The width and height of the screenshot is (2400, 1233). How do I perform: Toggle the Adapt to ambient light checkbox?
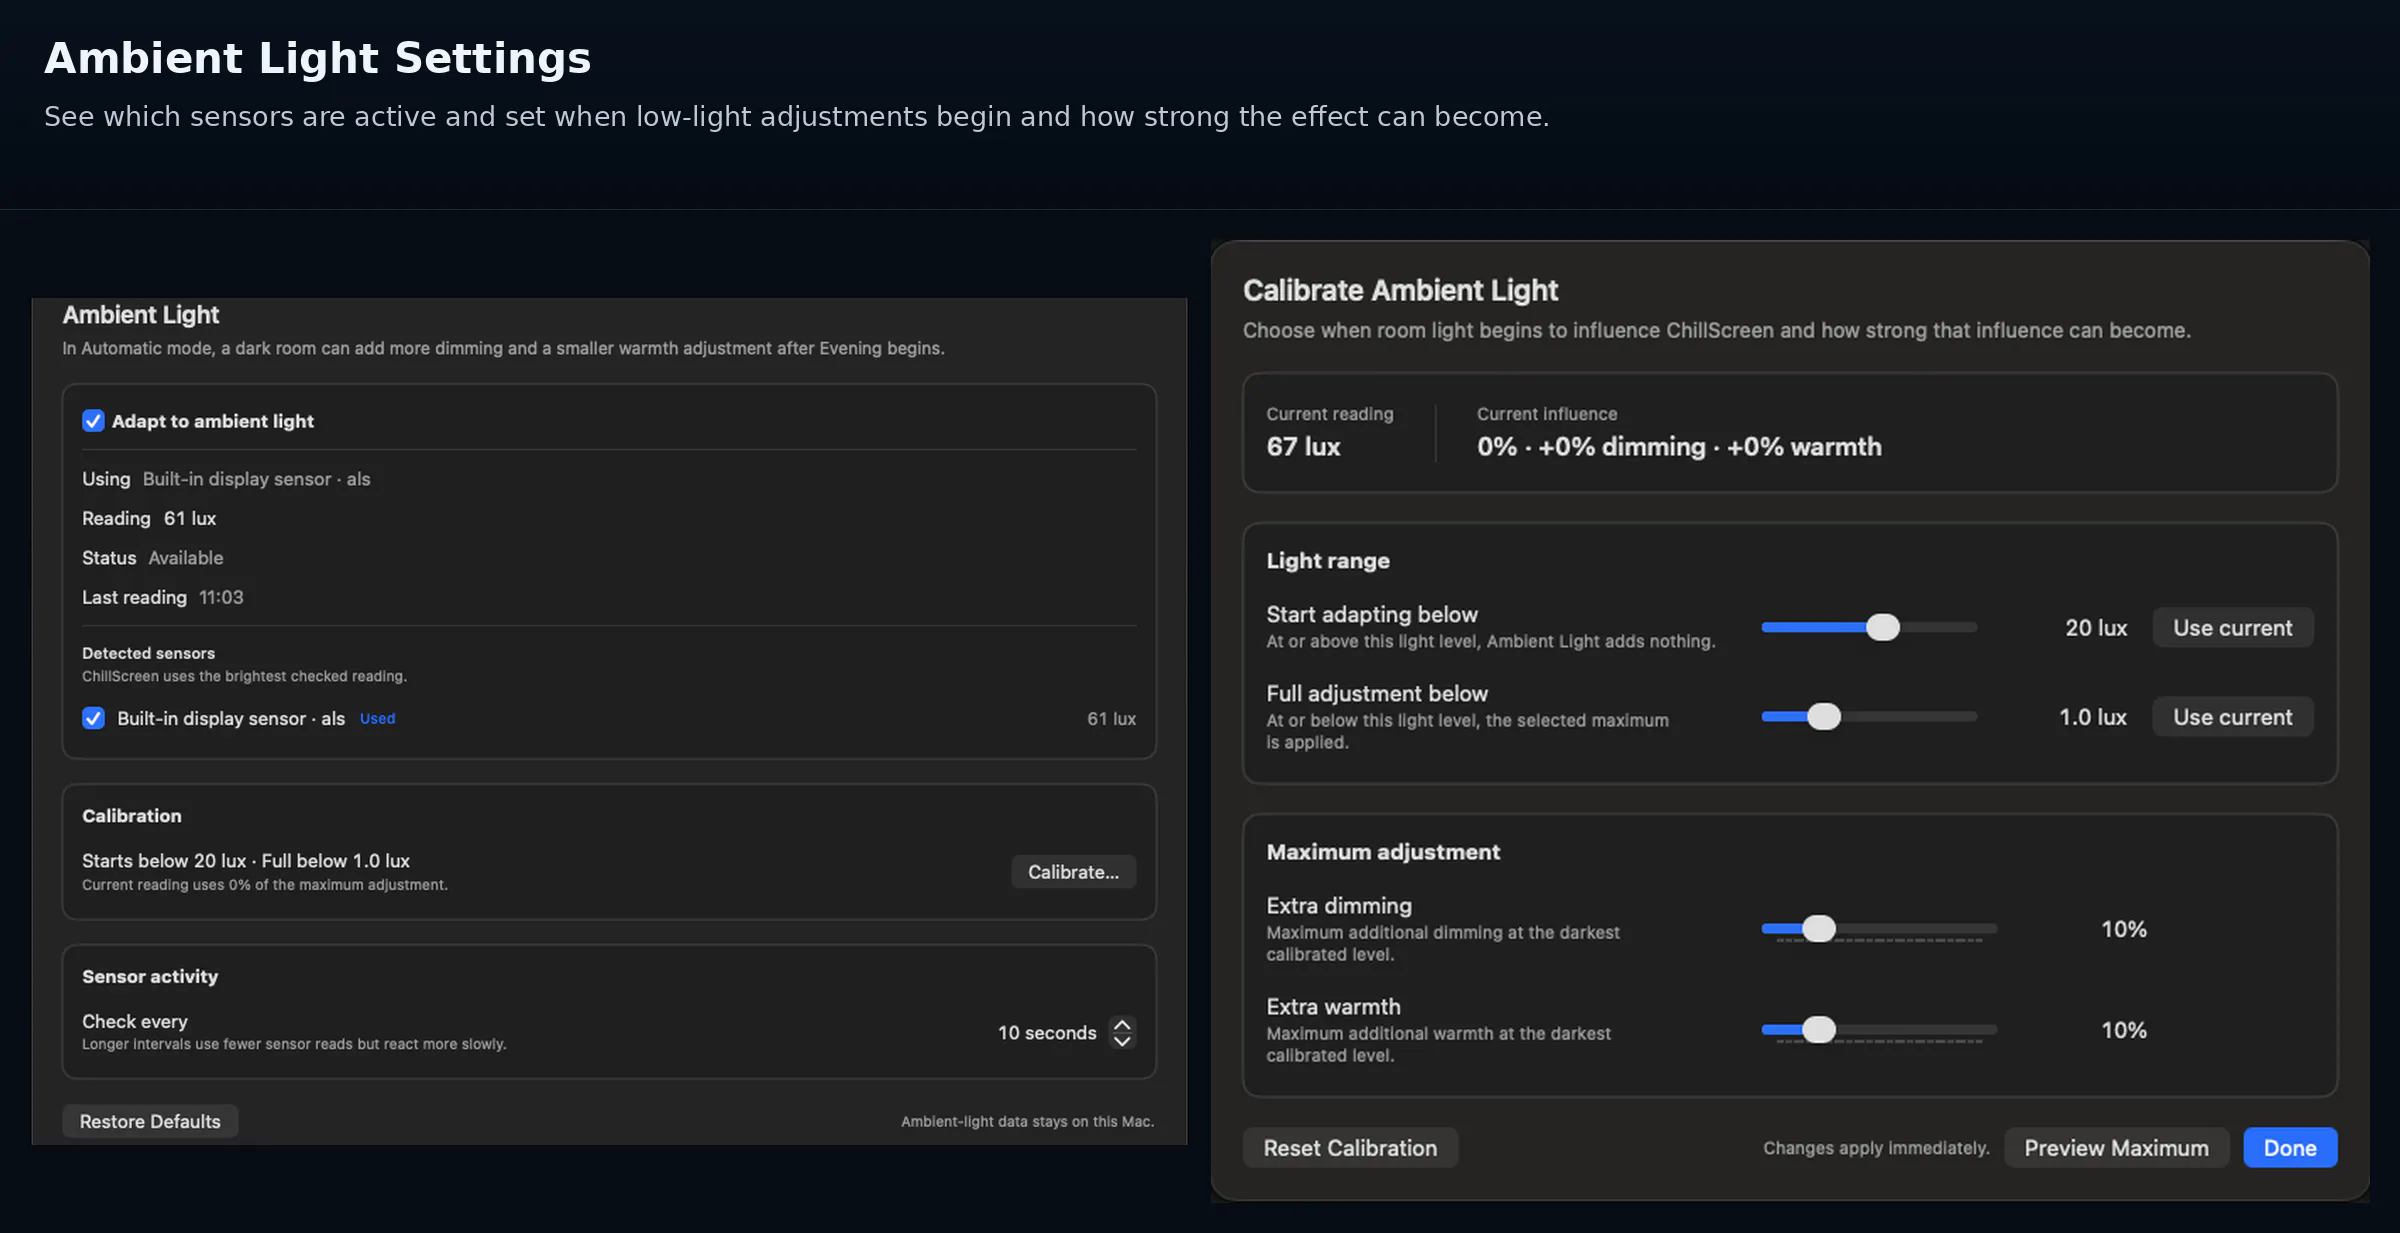pyautogui.click(x=93, y=421)
